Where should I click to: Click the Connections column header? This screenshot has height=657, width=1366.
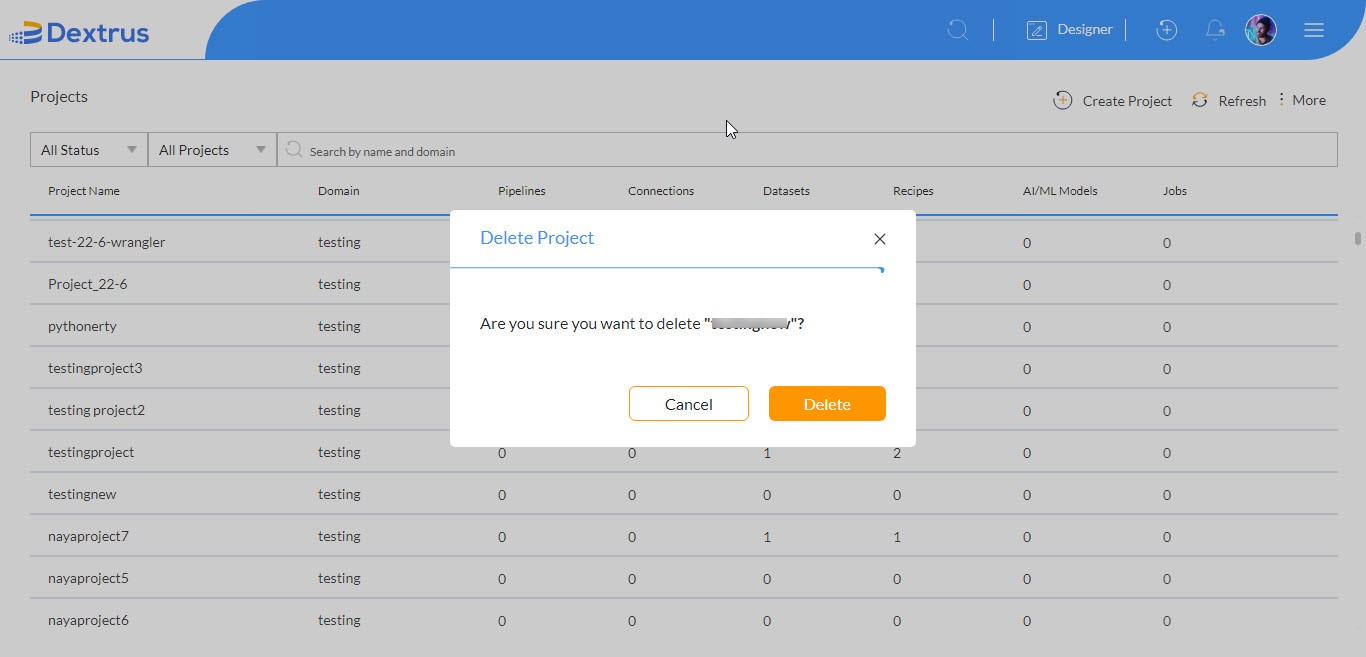[x=661, y=191]
